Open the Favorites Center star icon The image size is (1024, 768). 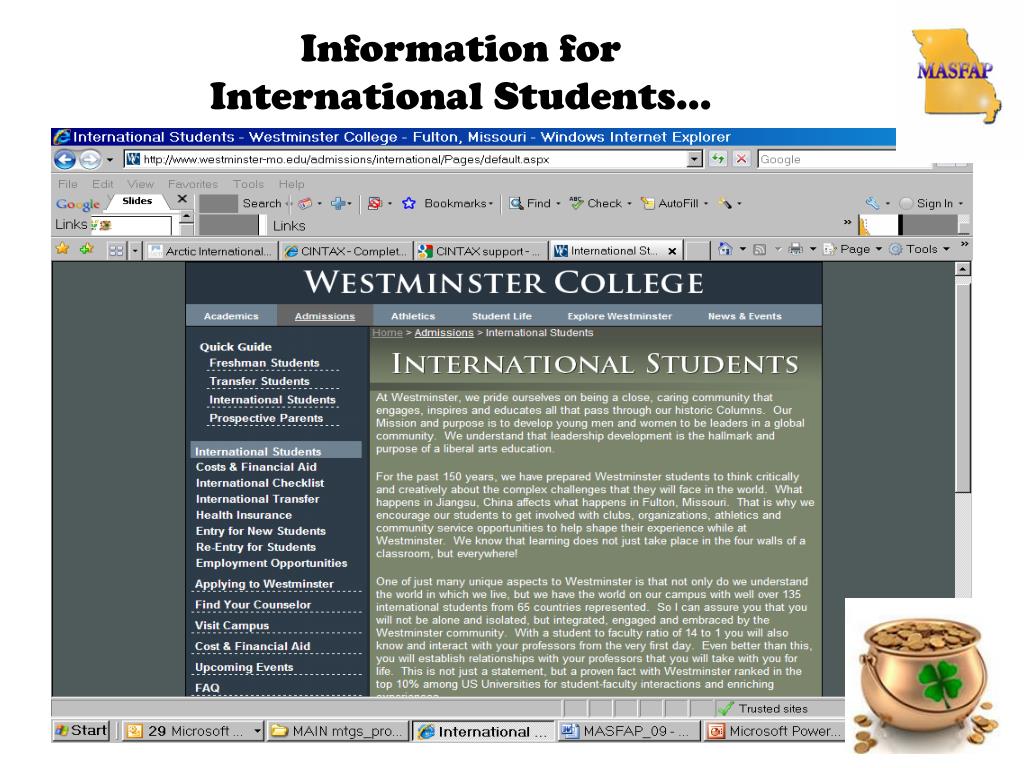tap(63, 249)
